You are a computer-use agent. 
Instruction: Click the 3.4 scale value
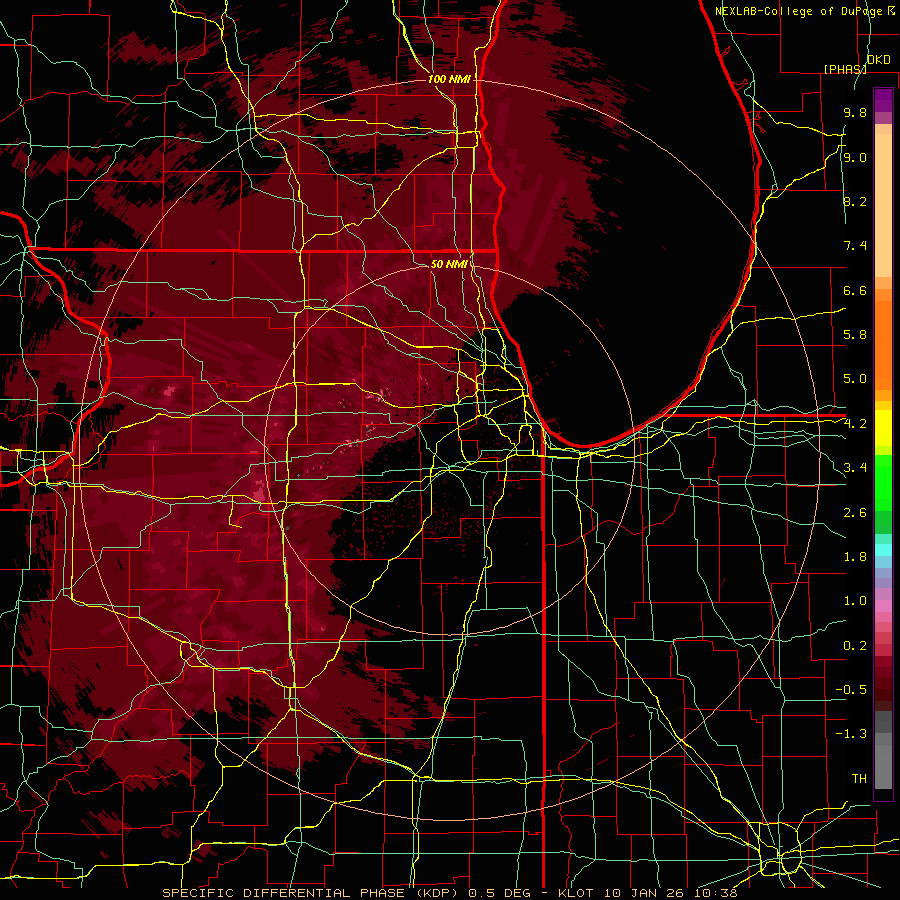(x=855, y=468)
